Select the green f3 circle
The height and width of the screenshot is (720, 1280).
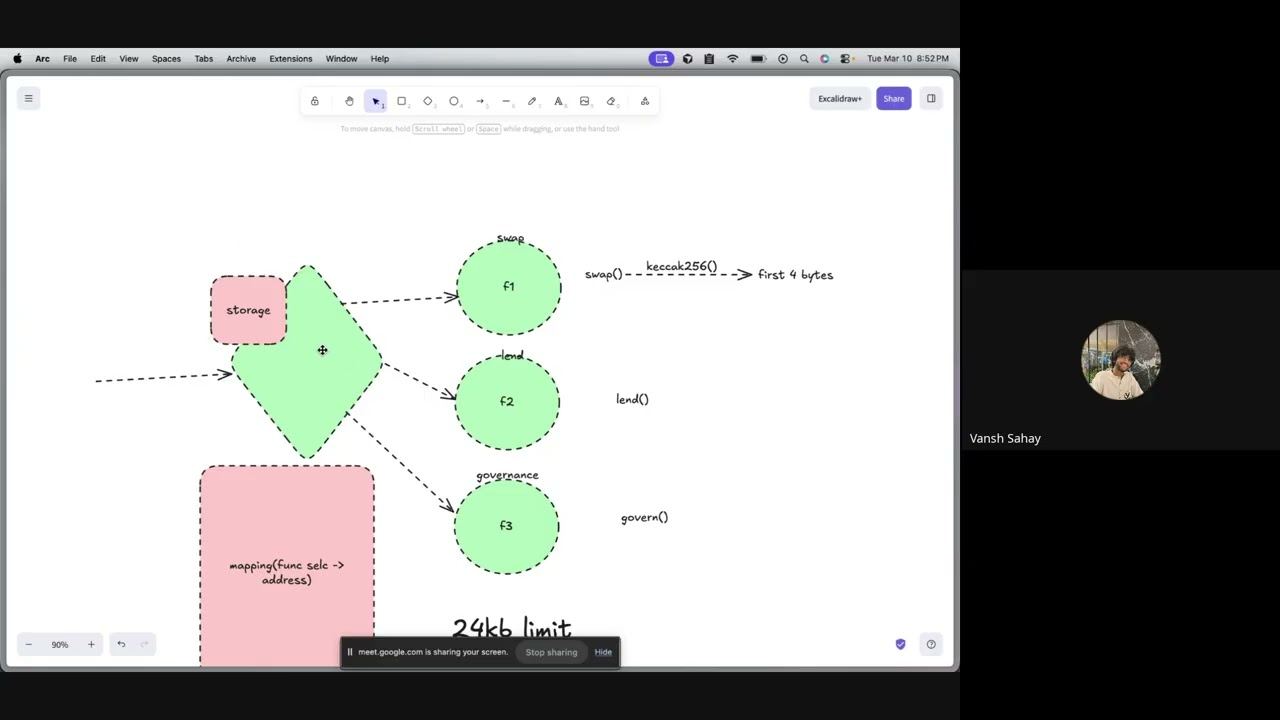pos(506,526)
